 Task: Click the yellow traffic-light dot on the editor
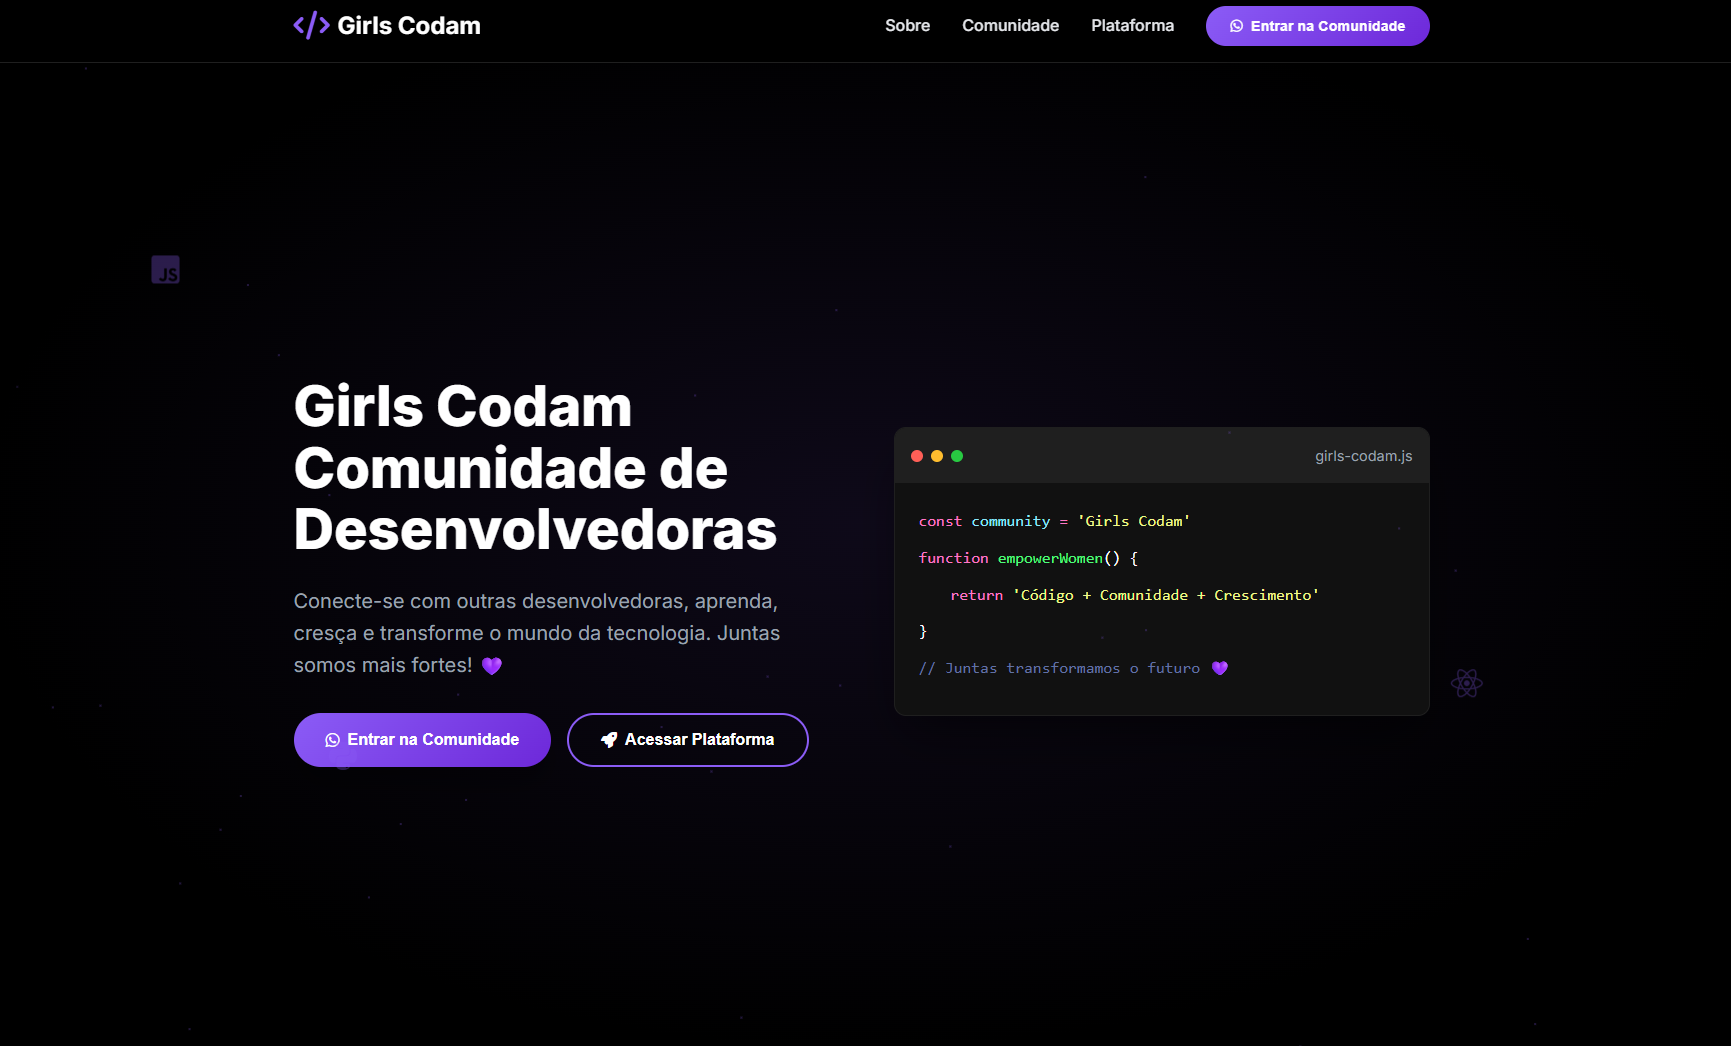(937, 456)
